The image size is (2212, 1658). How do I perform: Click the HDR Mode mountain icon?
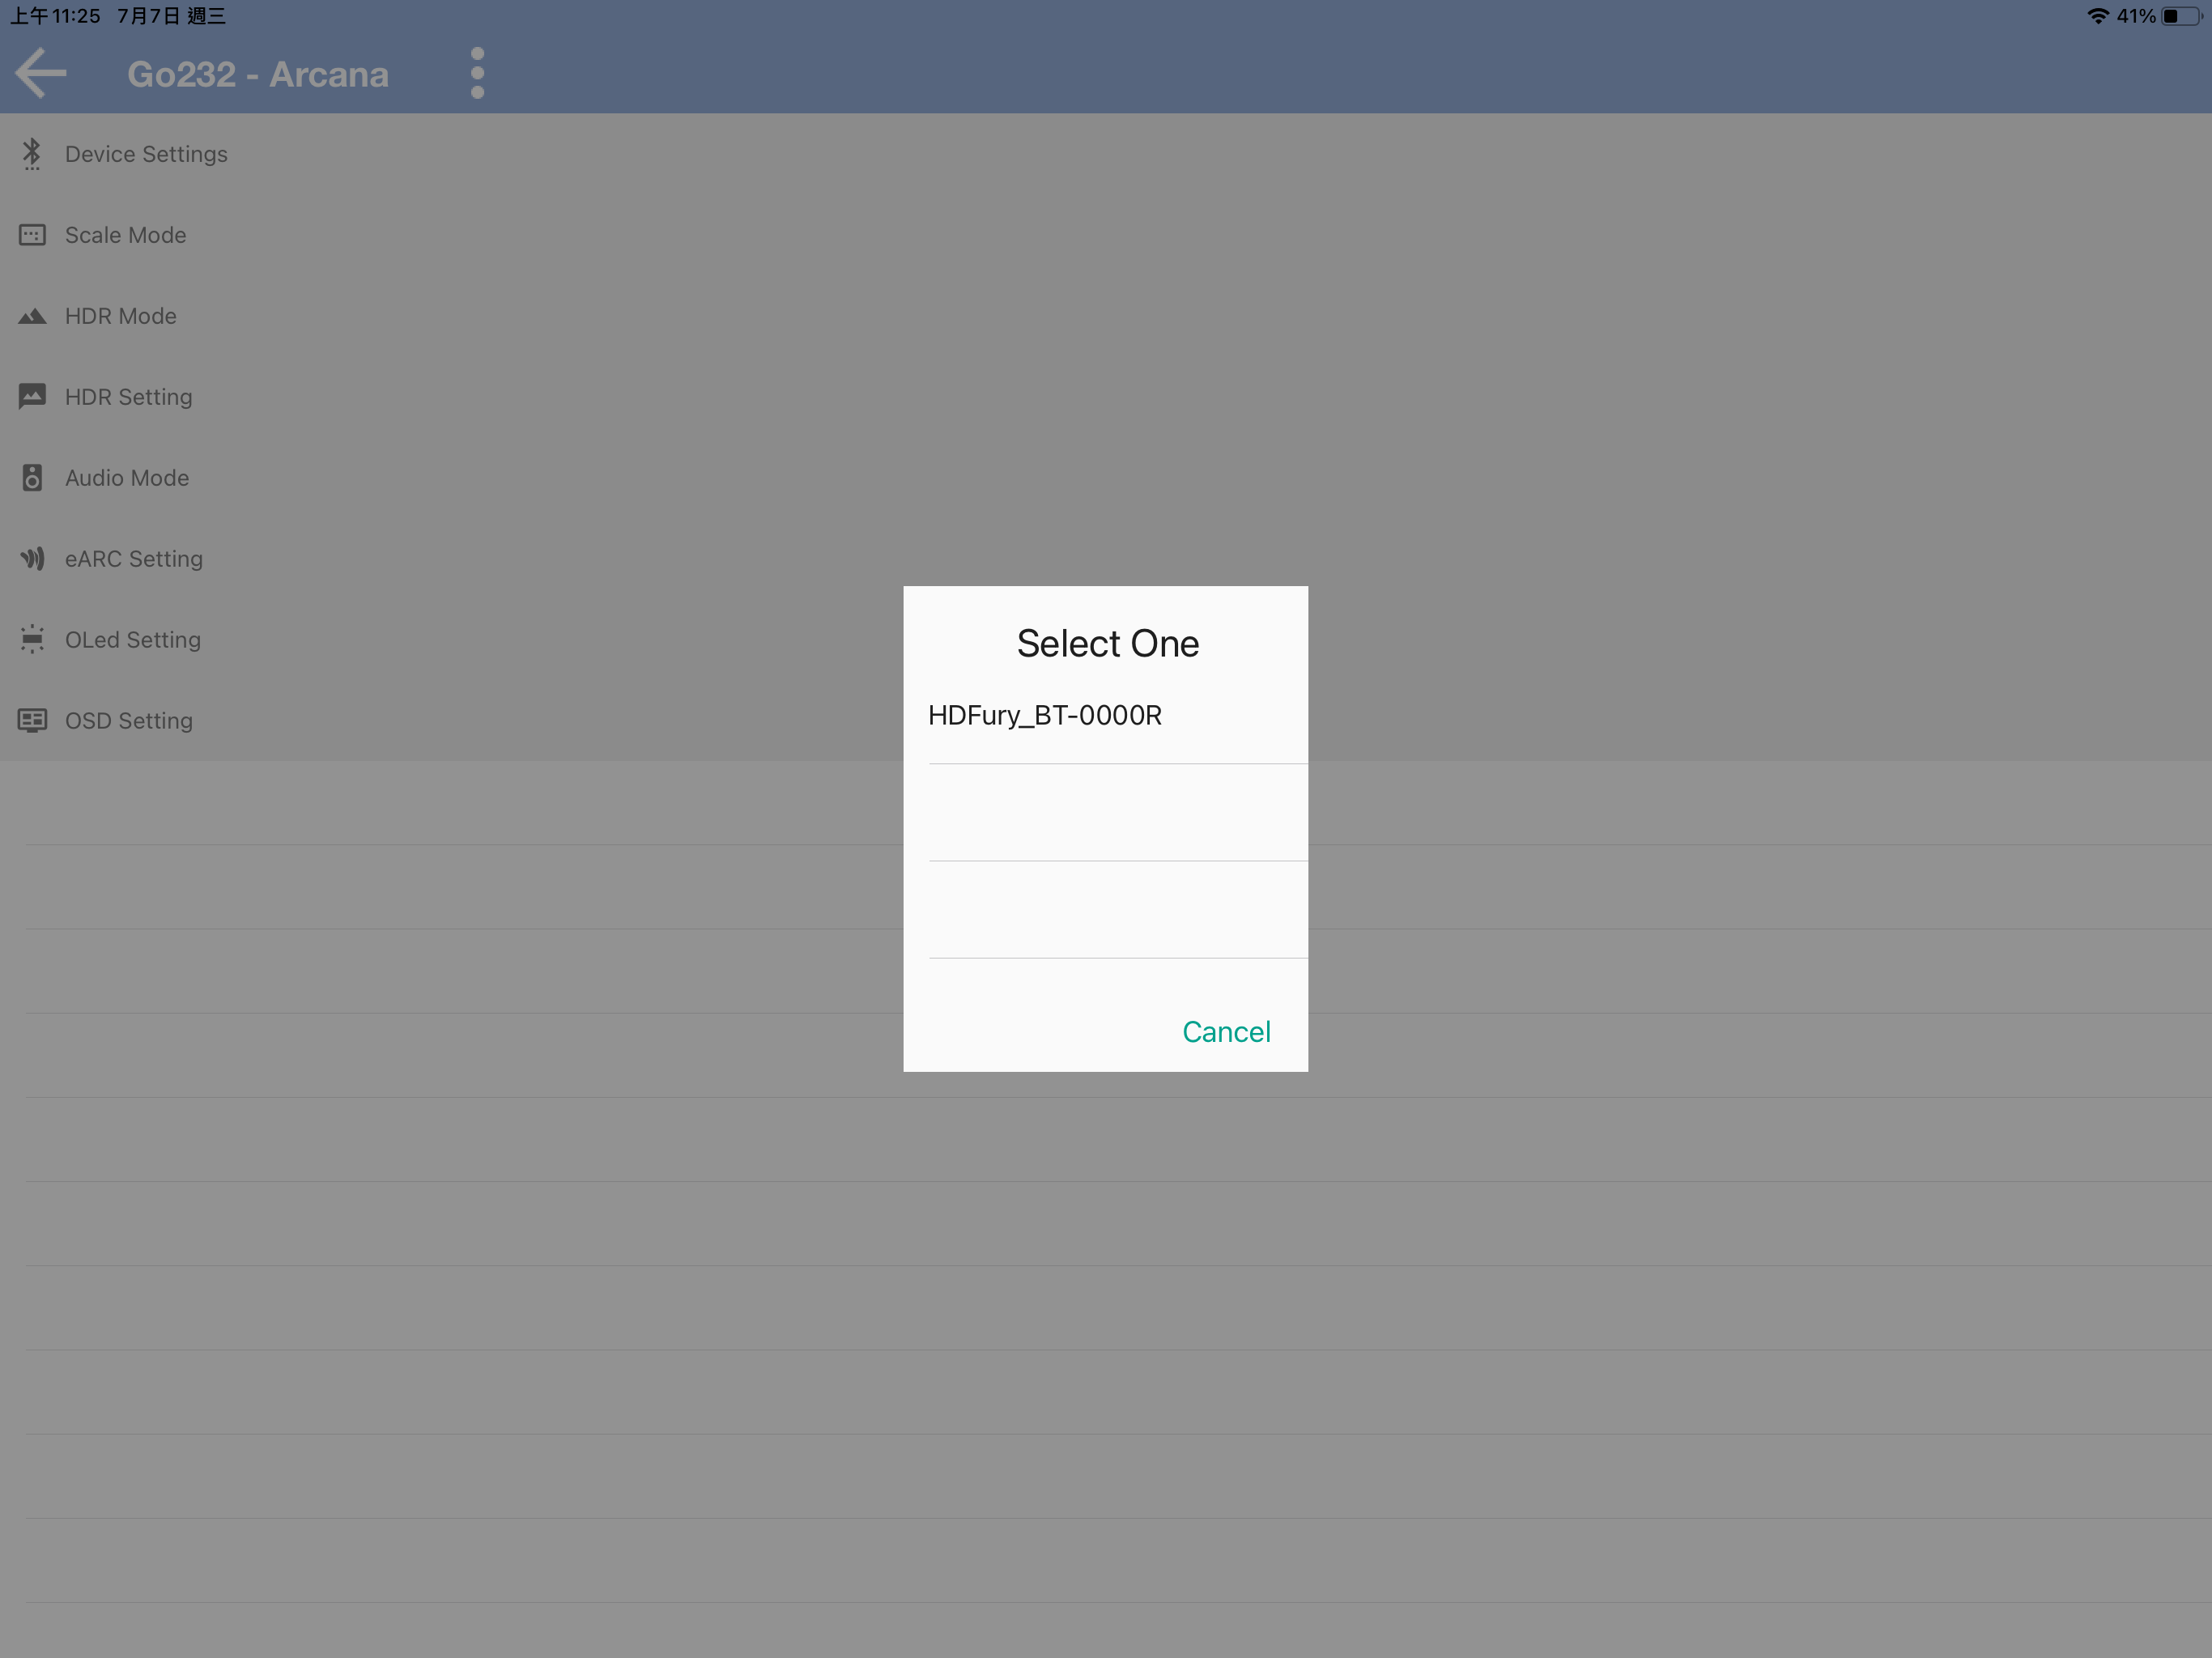32,316
